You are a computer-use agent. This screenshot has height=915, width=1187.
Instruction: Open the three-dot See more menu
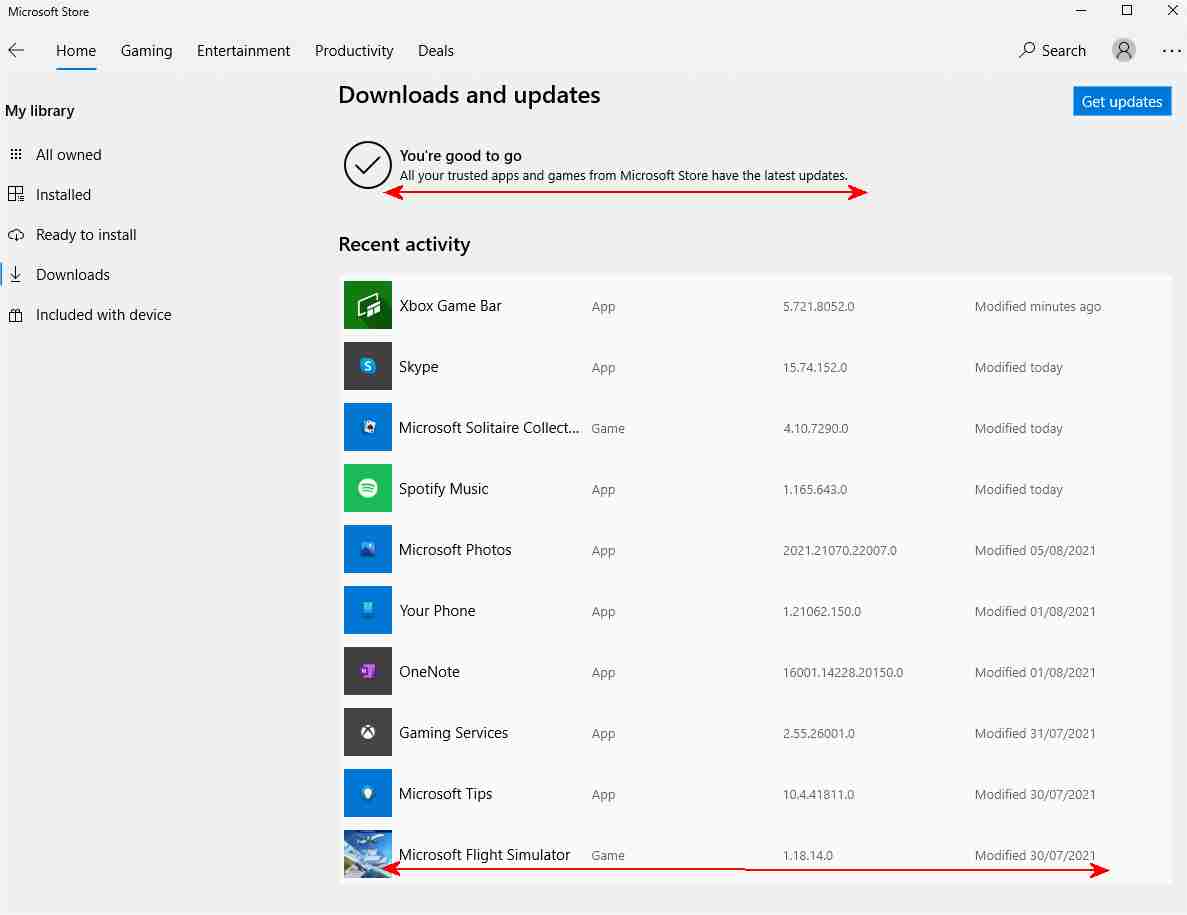tap(1171, 51)
